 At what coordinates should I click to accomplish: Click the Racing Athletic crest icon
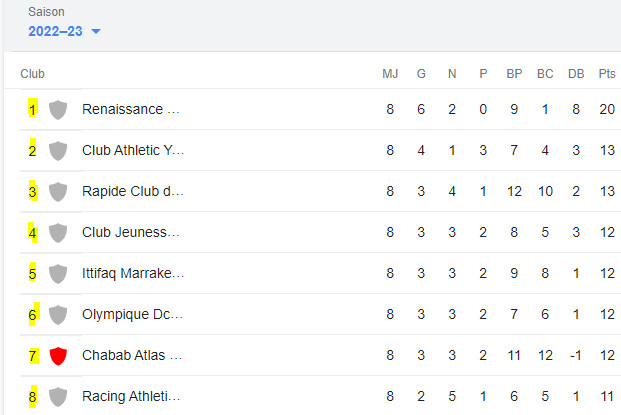pyautogui.click(x=58, y=396)
